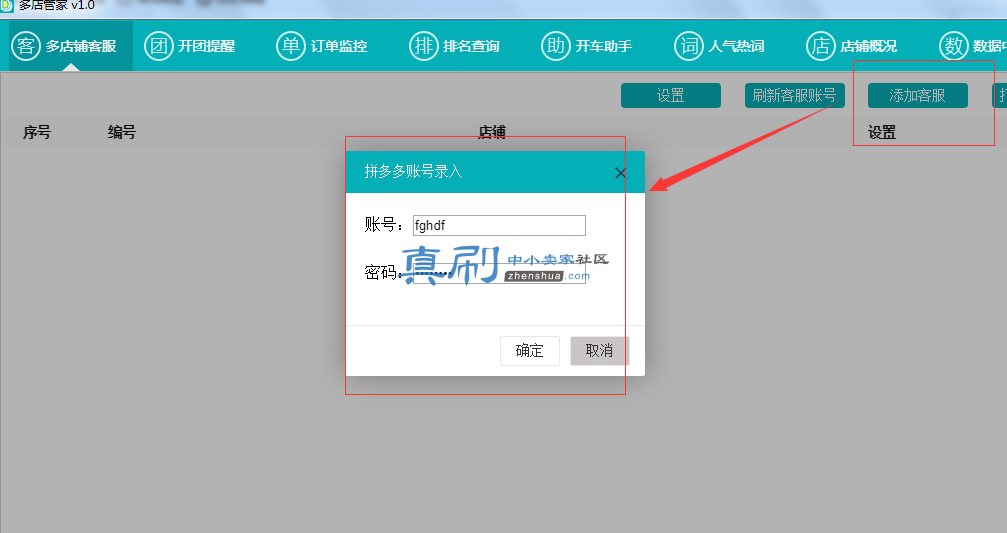The height and width of the screenshot is (533, 1007).
Task: Click the 添加客服 button
Action: 918,96
